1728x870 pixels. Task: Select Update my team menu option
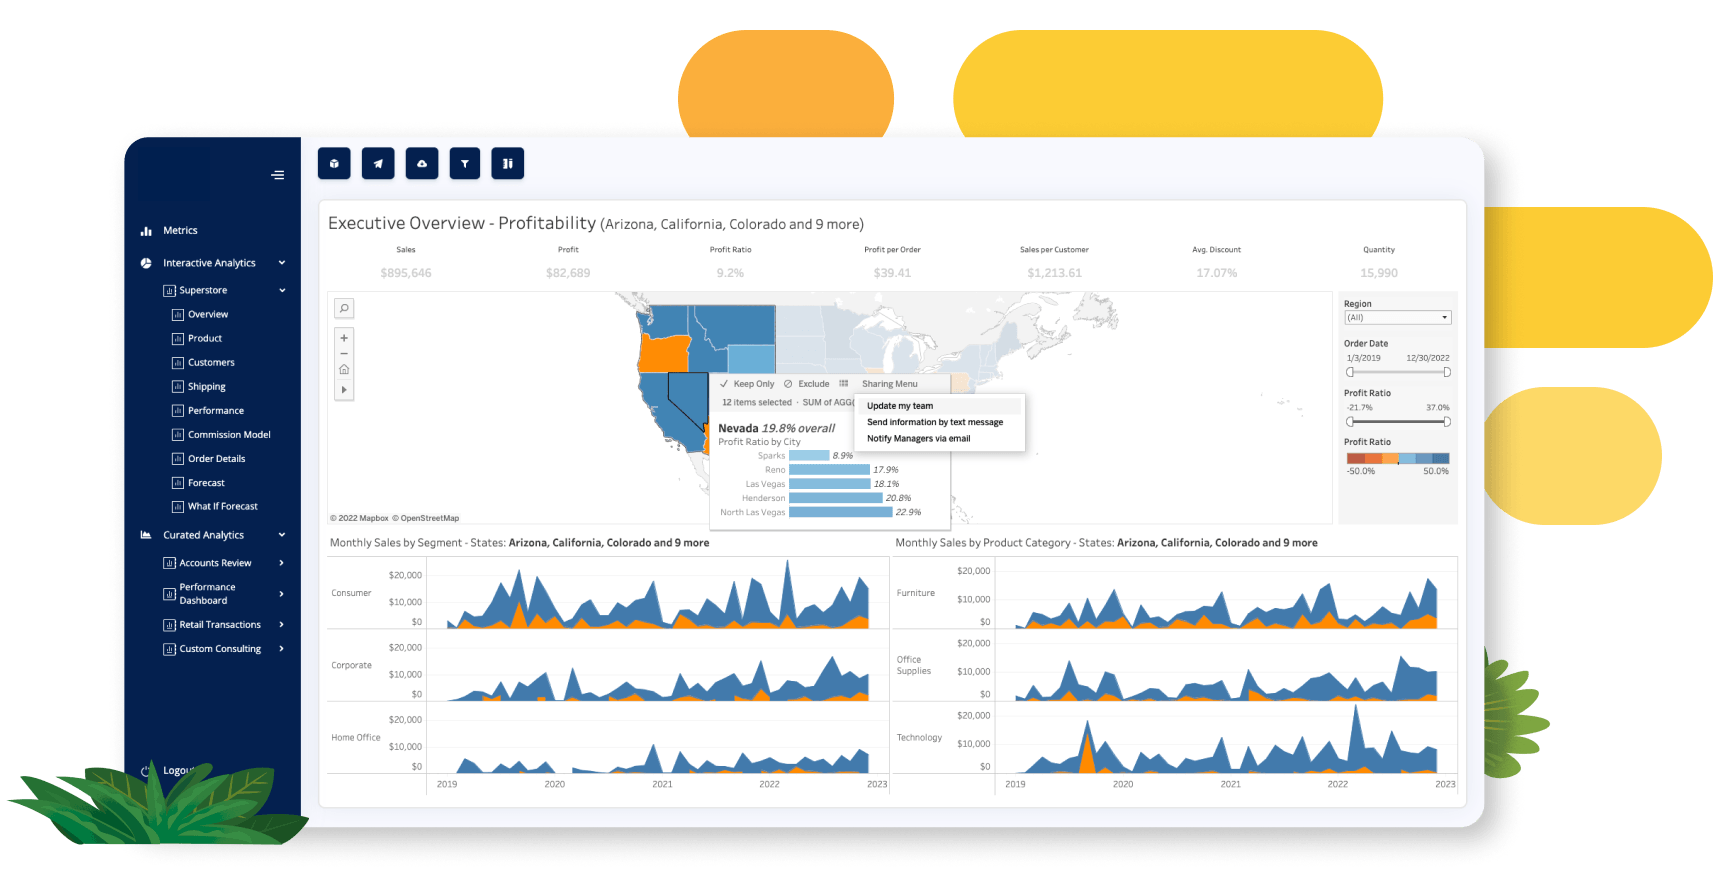coord(900,406)
